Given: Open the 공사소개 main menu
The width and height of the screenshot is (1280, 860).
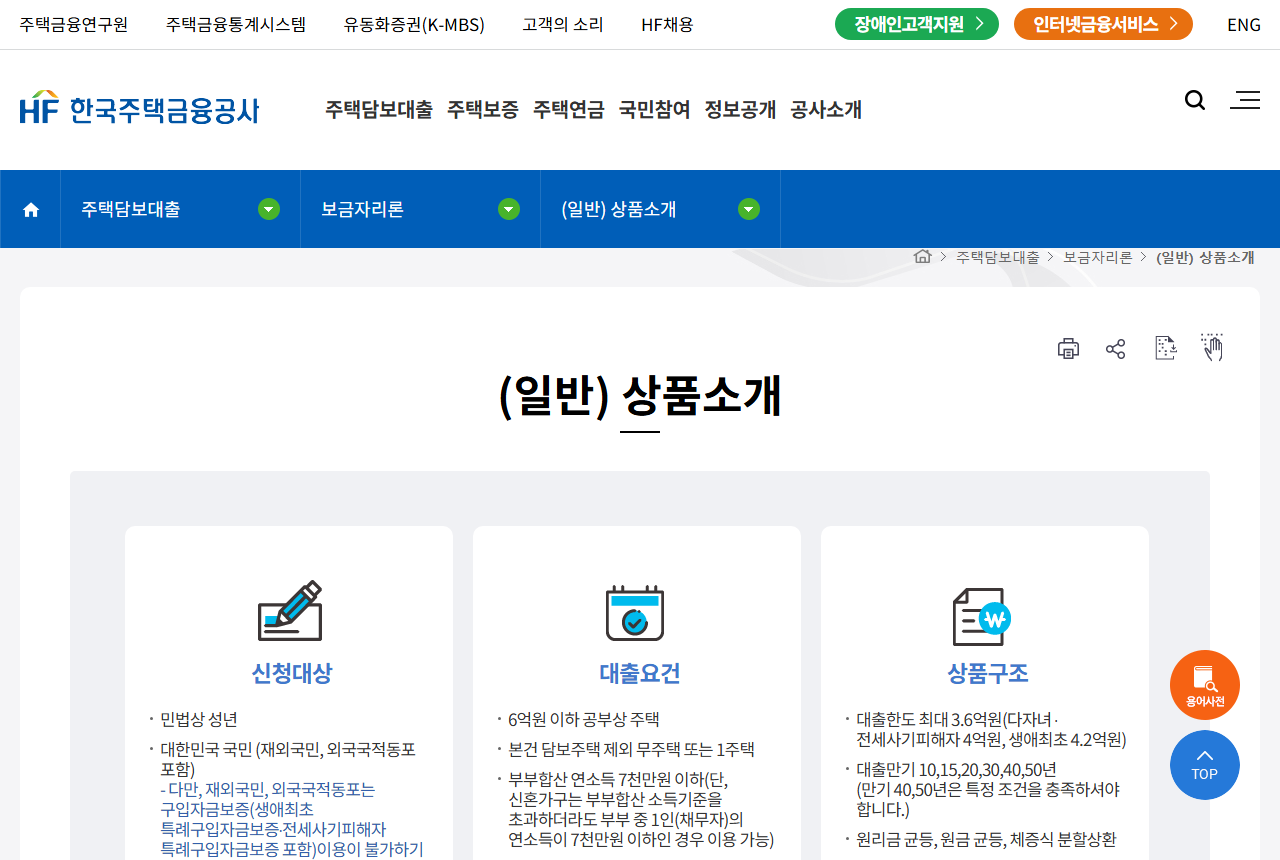Looking at the screenshot, I should (826, 110).
